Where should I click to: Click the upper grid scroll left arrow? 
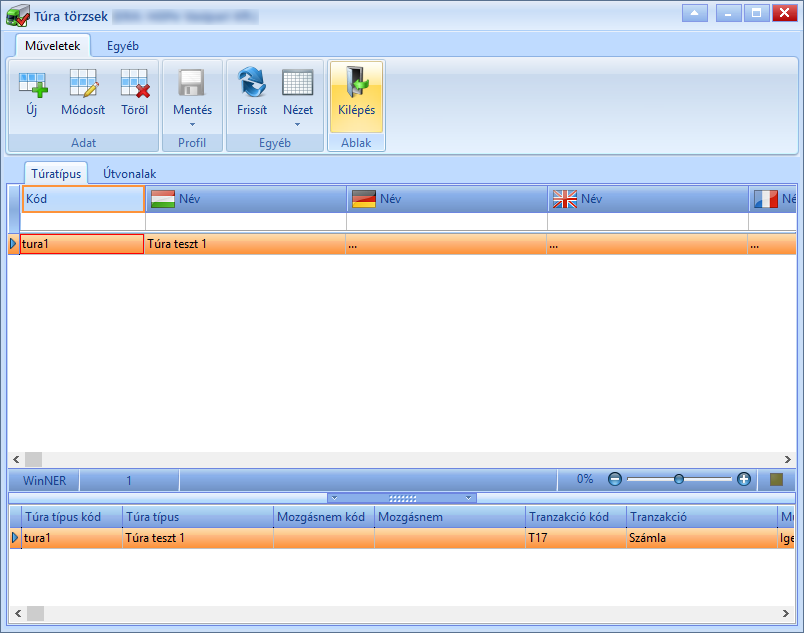(x=16, y=459)
